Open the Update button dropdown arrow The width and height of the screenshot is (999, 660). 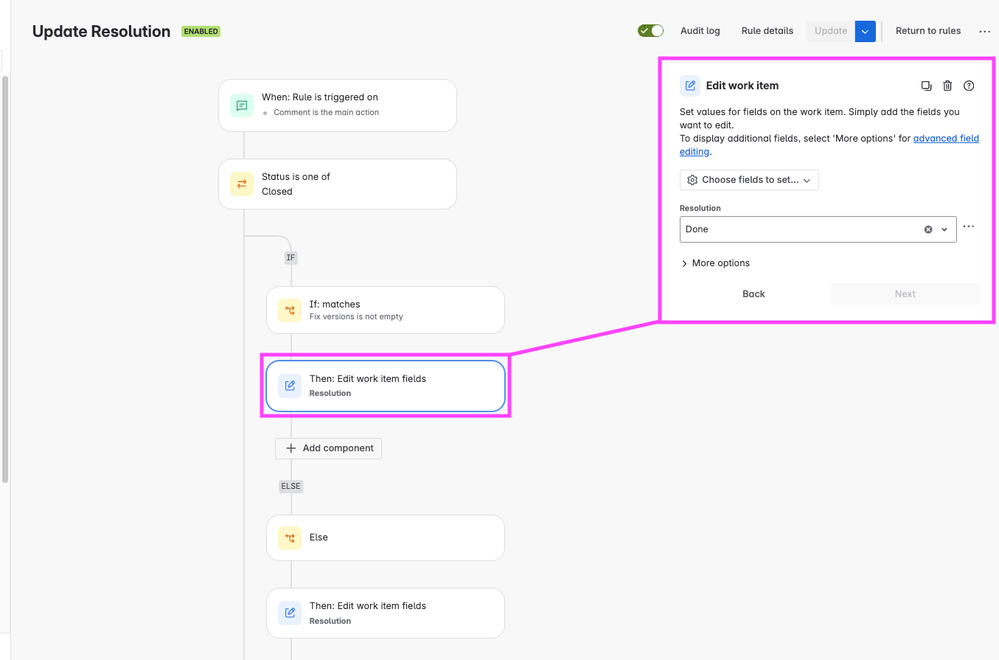click(865, 31)
